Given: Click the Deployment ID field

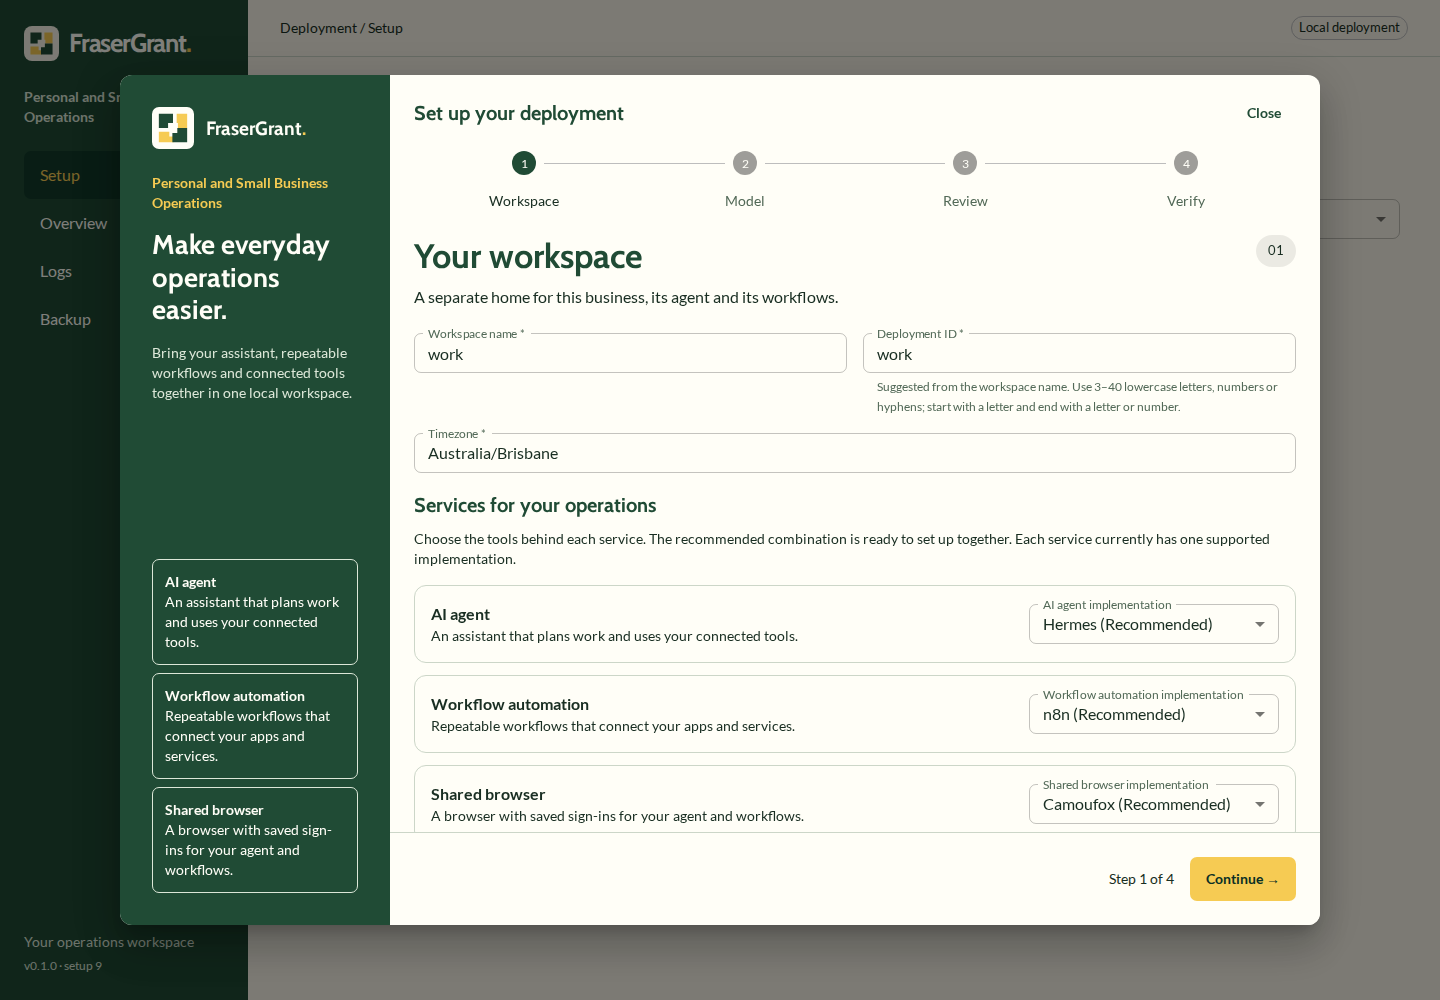Looking at the screenshot, I should [x=1079, y=353].
